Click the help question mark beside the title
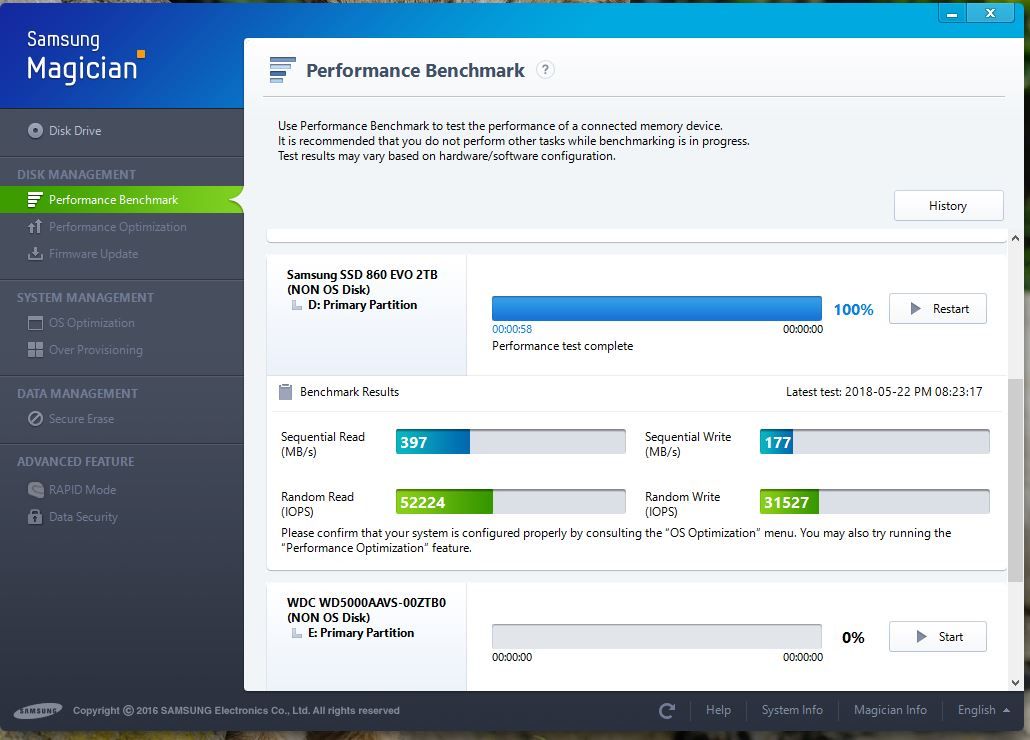 (x=545, y=70)
